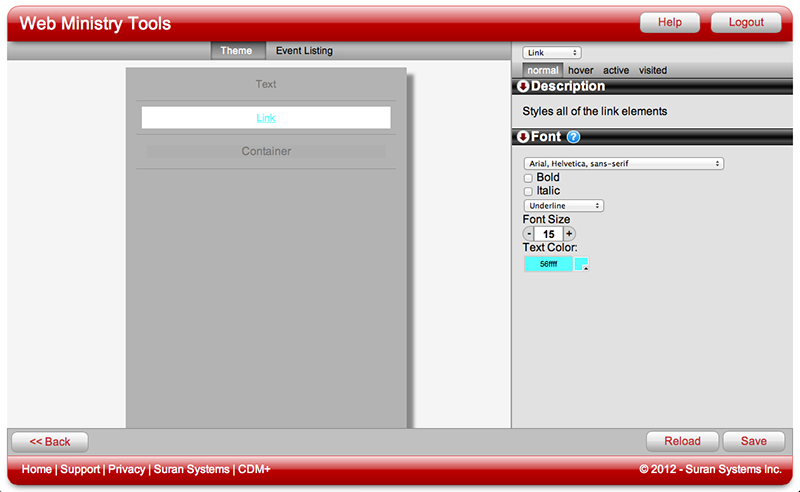Click the Save button
Viewport: 800px width, 492px height.
click(753, 441)
